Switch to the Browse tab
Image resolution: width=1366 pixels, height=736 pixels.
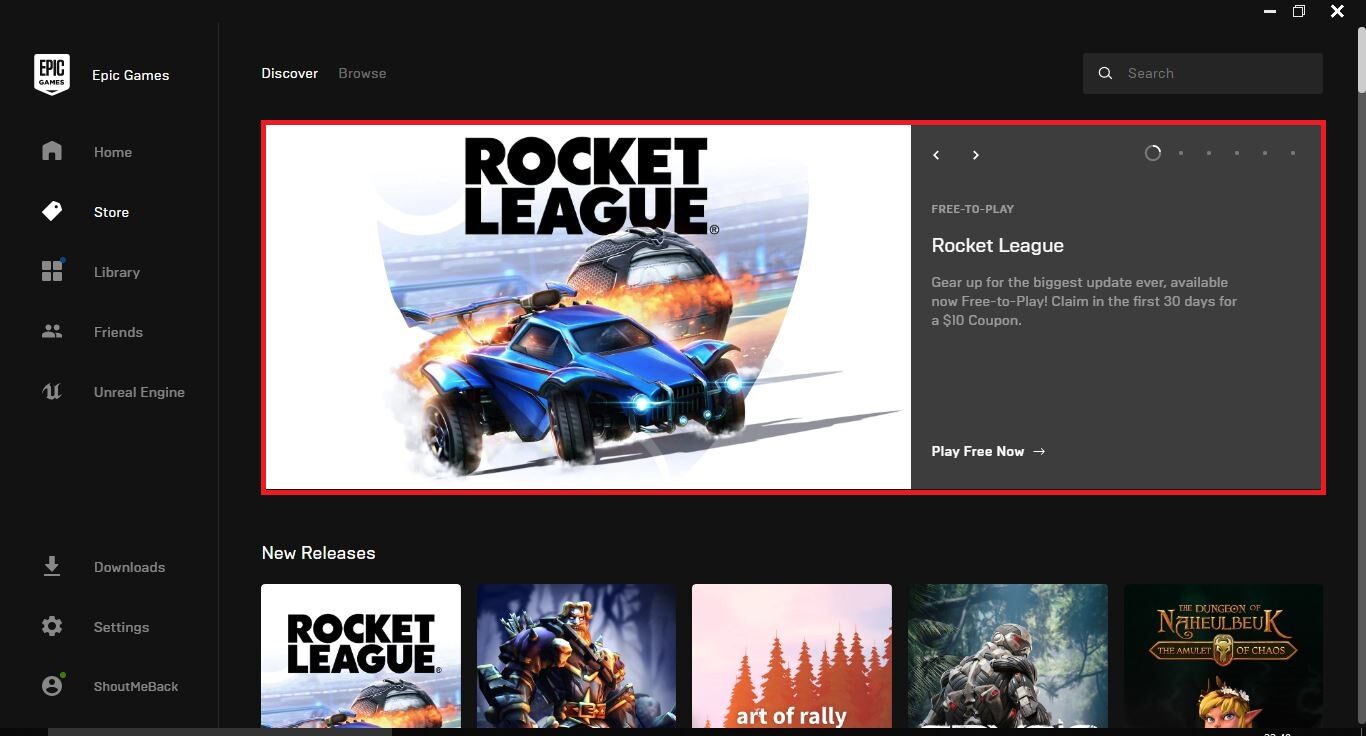point(362,73)
